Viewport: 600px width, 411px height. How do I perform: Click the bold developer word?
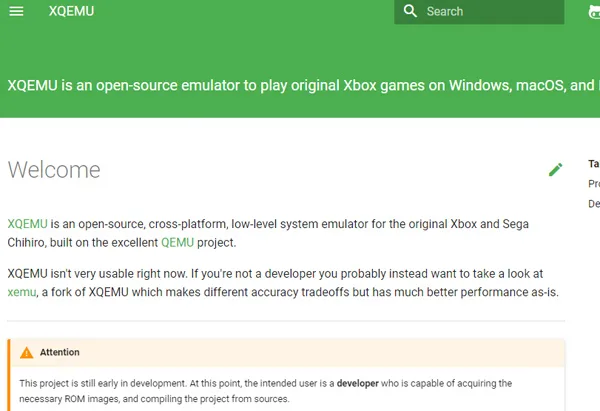point(357,383)
